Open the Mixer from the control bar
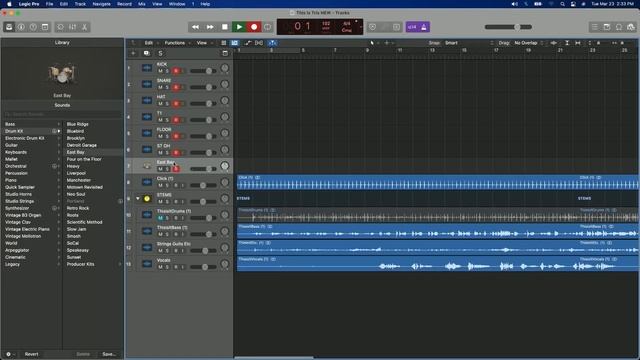This screenshot has width=640, height=360. [x=72, y=27]
